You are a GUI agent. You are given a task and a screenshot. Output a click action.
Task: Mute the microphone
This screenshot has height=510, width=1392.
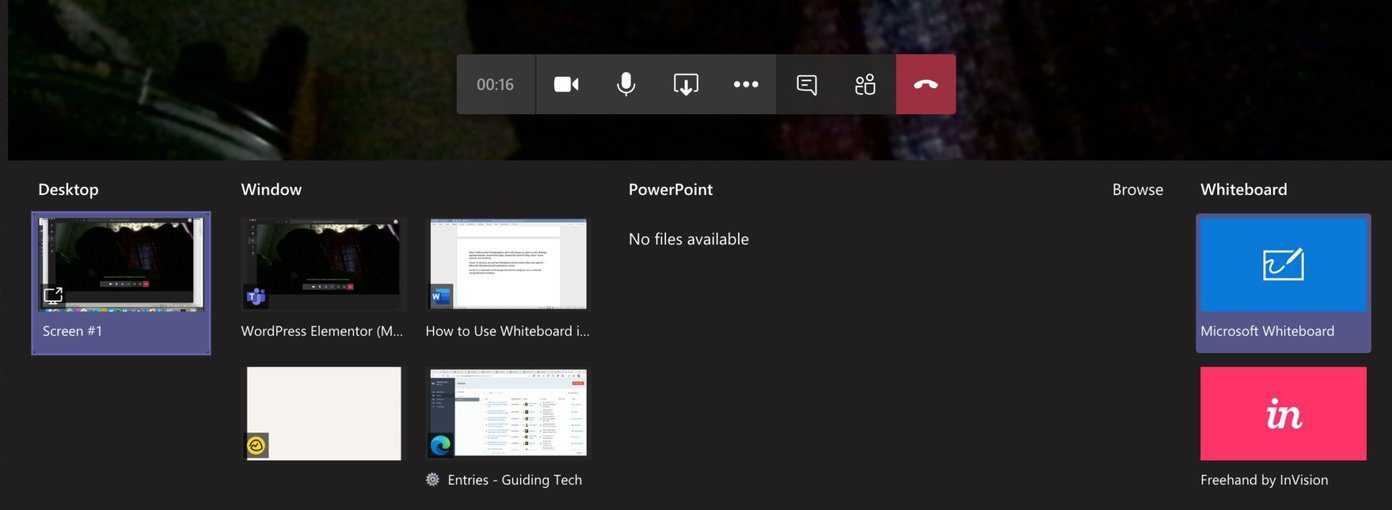[x=626, y=84]
